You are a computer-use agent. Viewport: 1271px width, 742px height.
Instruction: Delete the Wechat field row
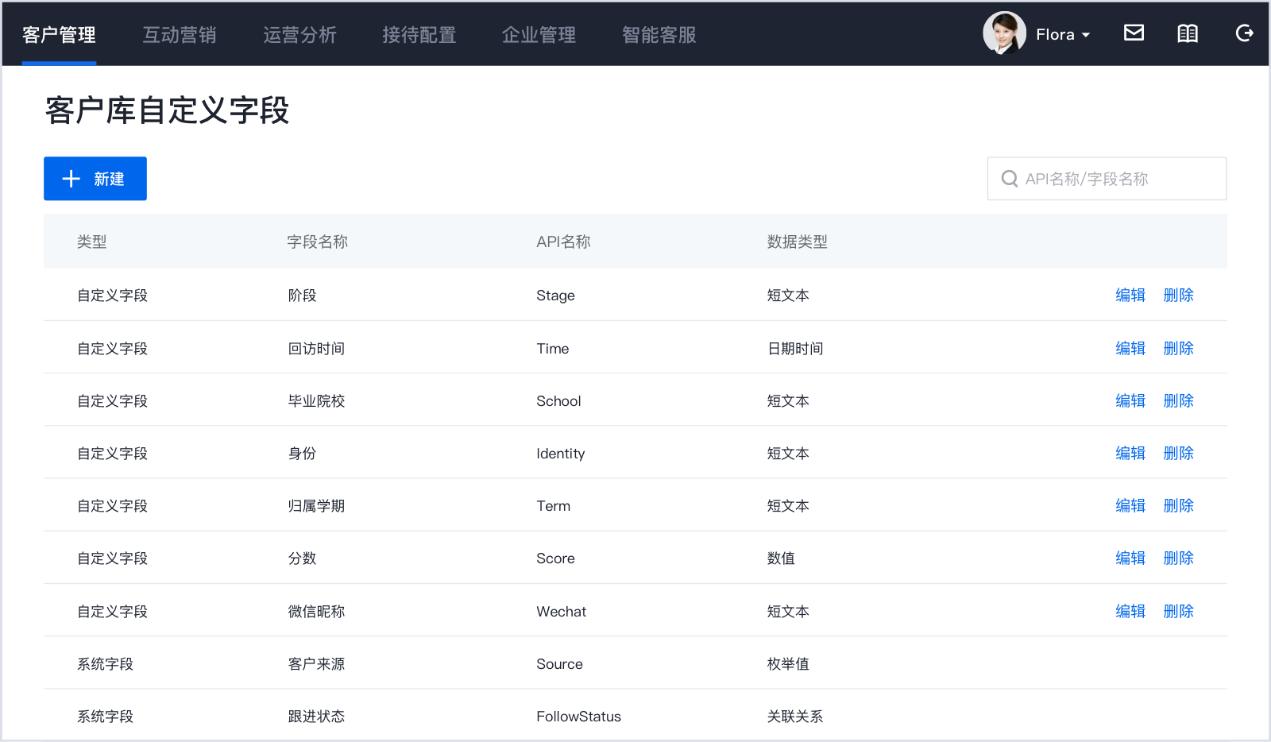tap(1178, 611)
